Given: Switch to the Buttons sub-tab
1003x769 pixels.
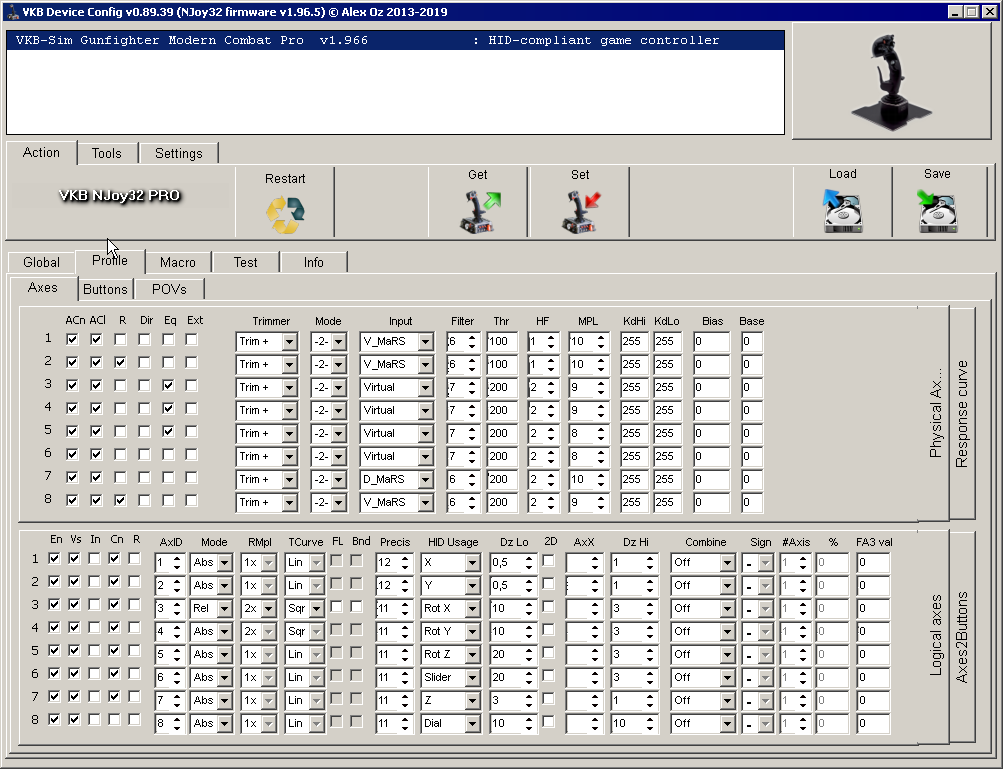Looking at the screenshot, I should coord(105,289).
